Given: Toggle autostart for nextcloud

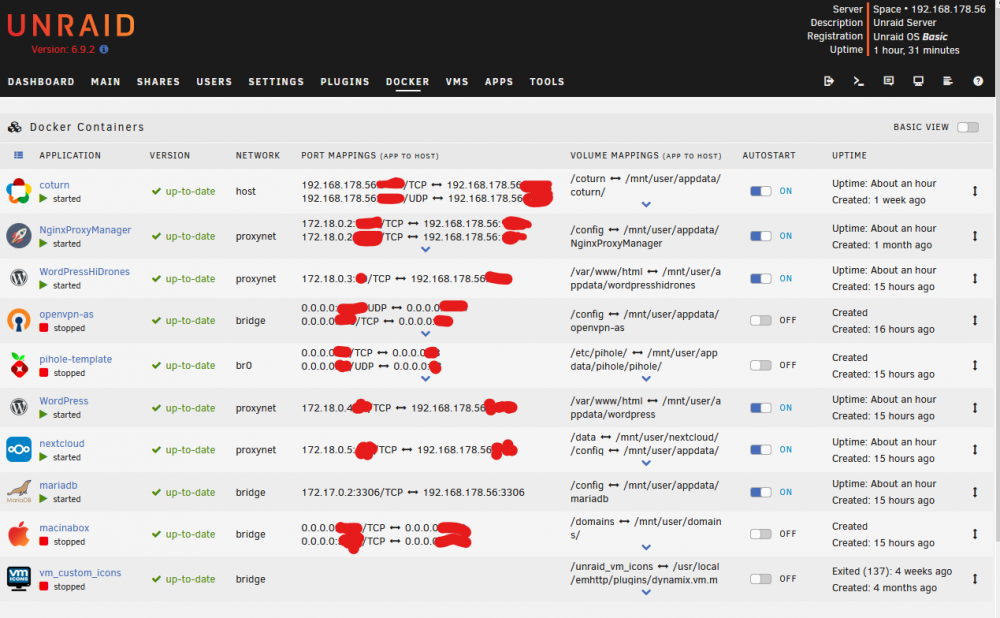Looking at the screenshot, I should tap(760, 450).
